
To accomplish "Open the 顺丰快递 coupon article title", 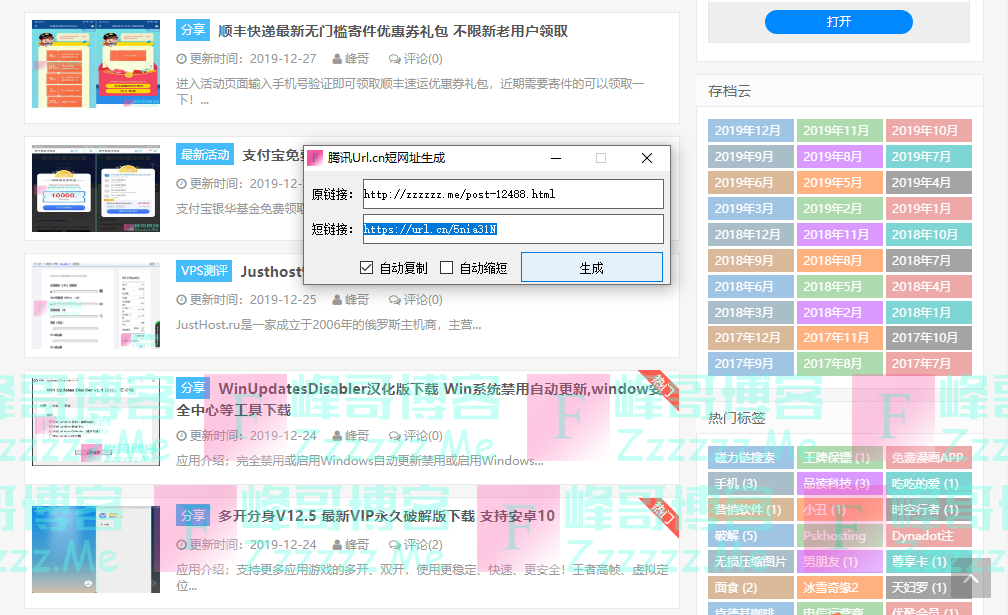I will point(393,31).
